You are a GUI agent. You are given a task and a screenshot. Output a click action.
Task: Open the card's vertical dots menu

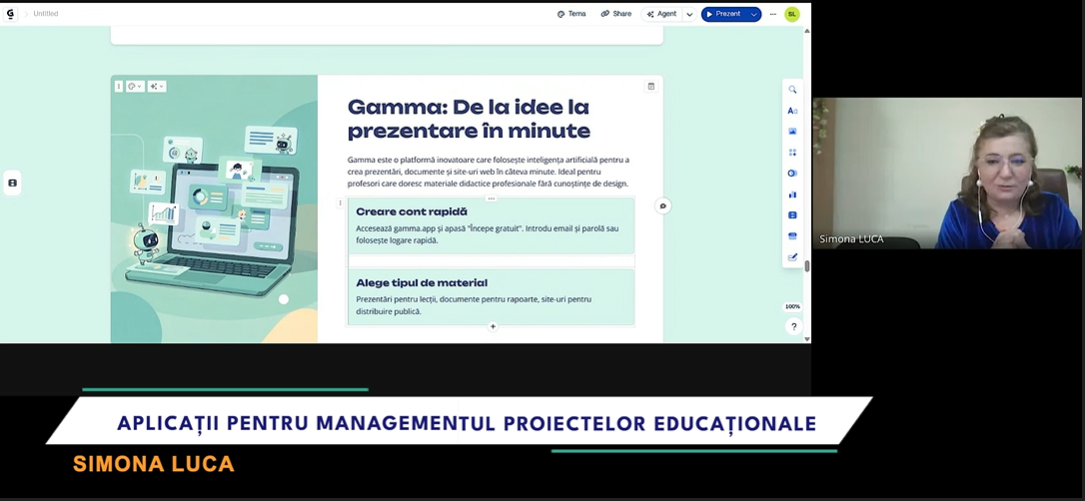tap(119, 86)
